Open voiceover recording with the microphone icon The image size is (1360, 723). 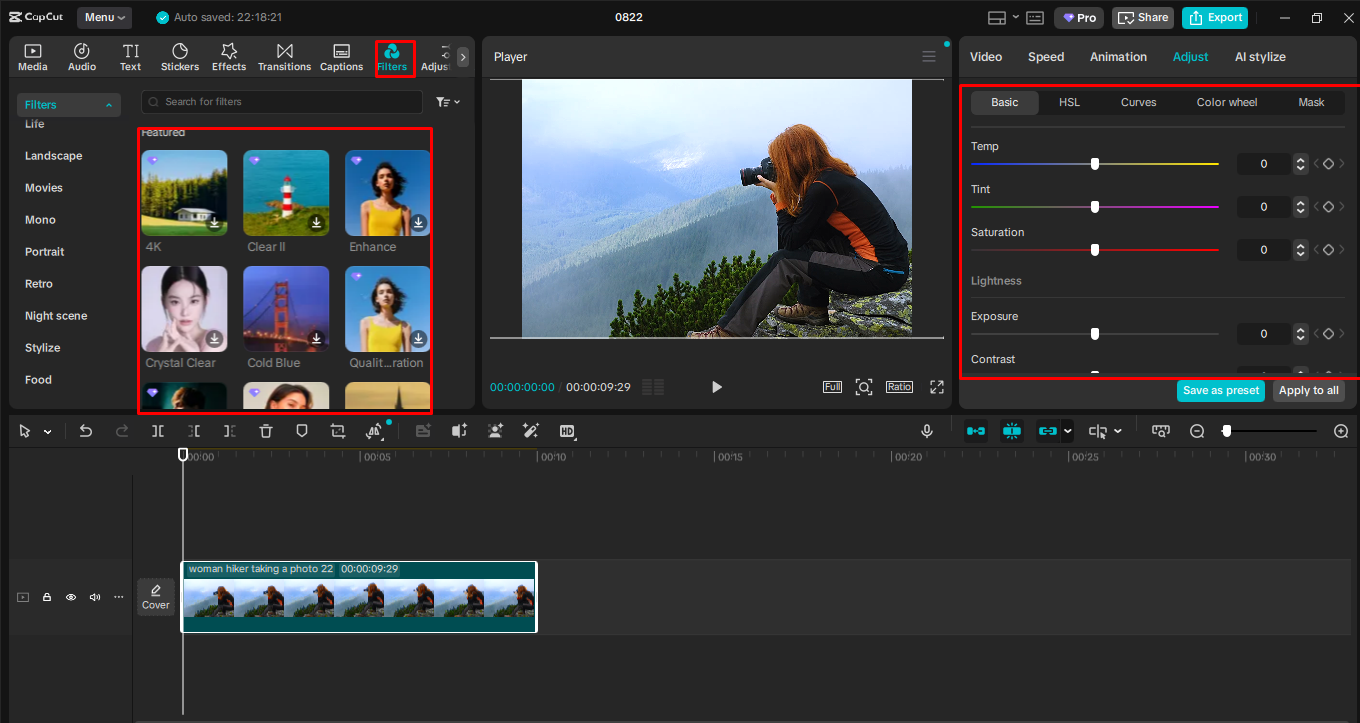[927, 430]
